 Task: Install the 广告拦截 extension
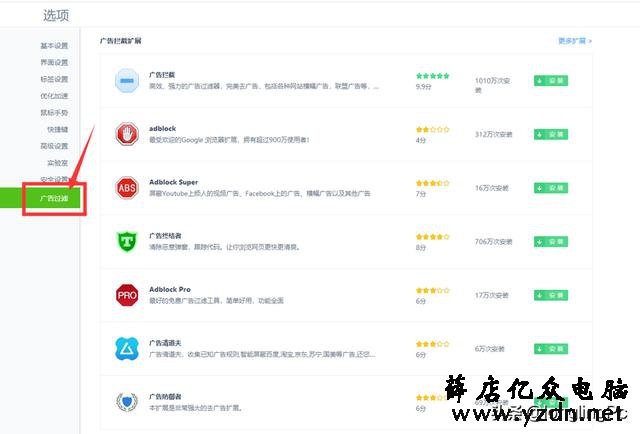pos(551,80)
